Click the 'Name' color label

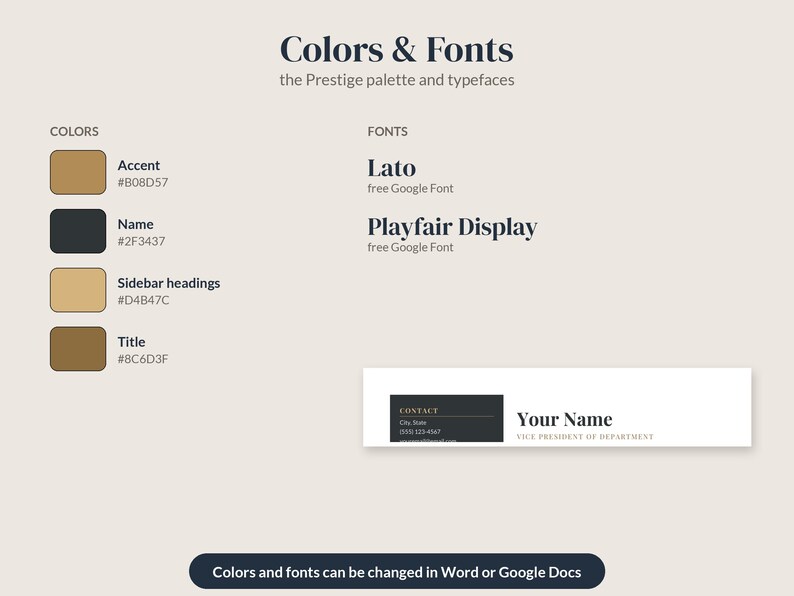pos(136,224)
